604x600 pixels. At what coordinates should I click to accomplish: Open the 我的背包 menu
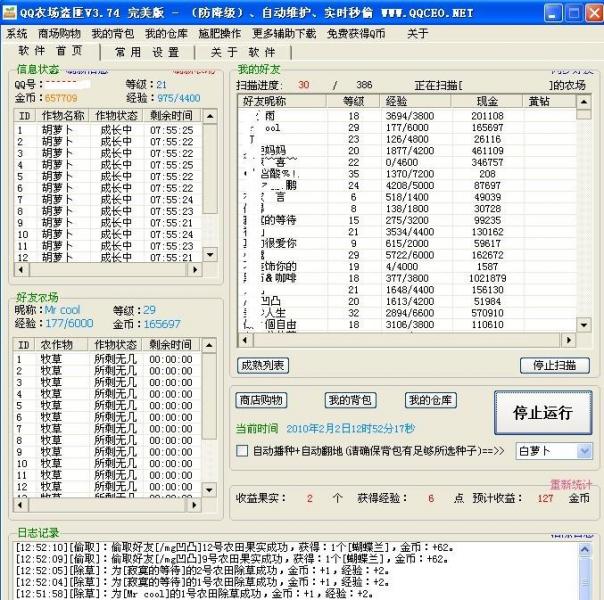click(x=113, y=34)
